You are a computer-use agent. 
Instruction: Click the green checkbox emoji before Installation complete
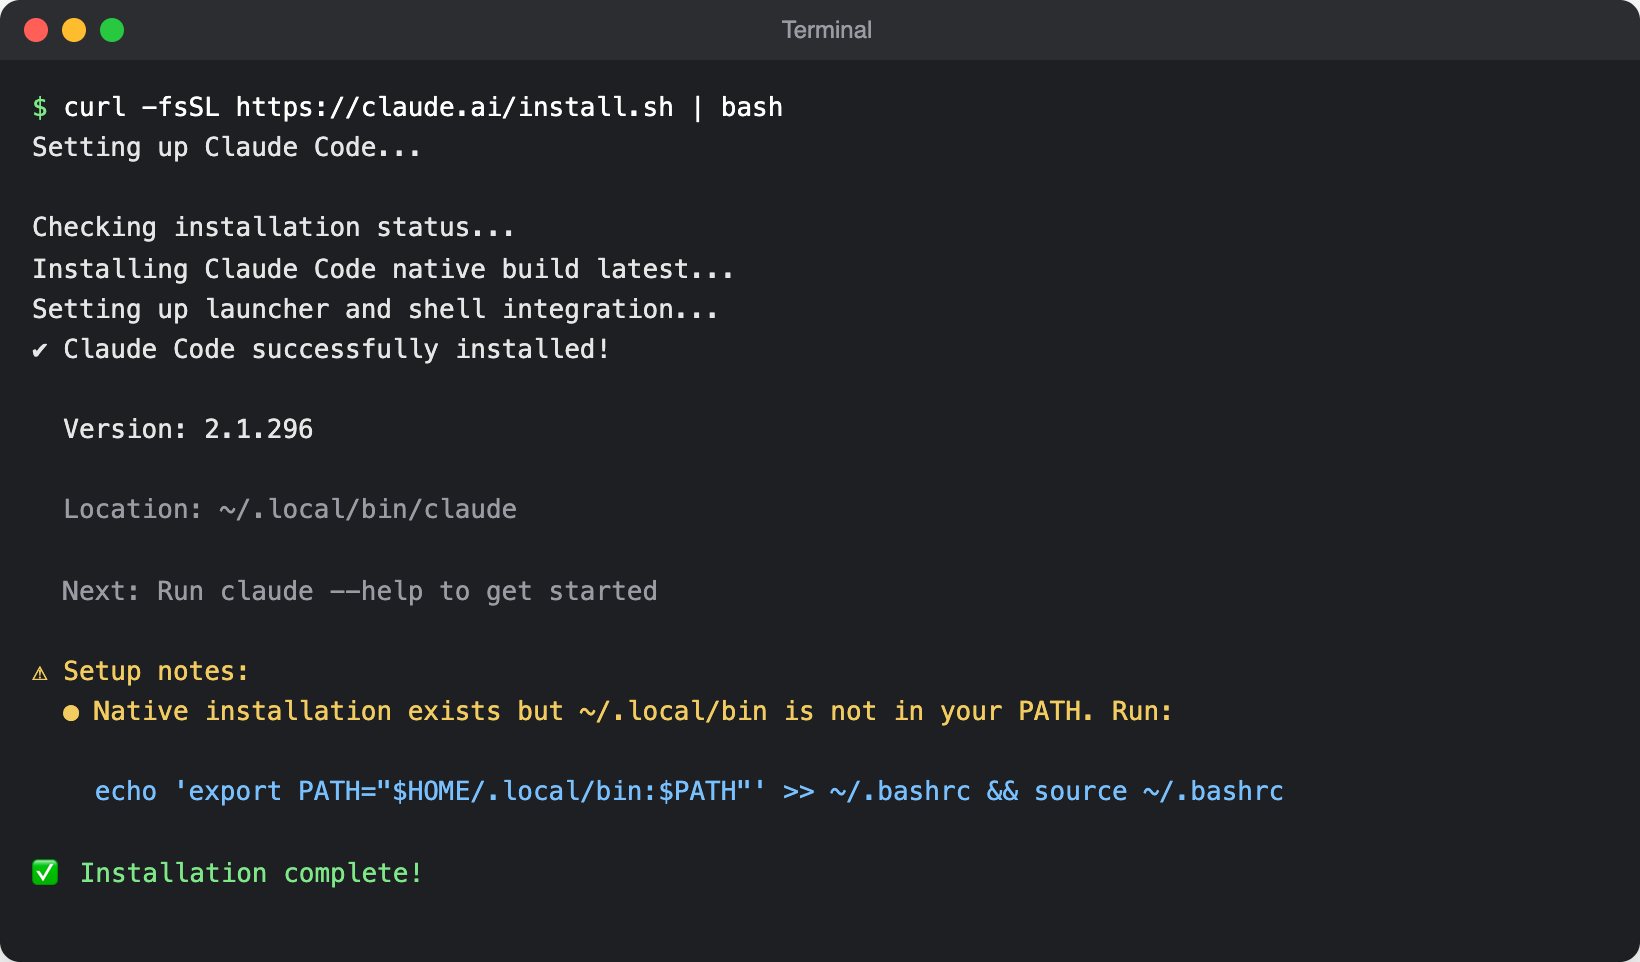tap(45, 873)
